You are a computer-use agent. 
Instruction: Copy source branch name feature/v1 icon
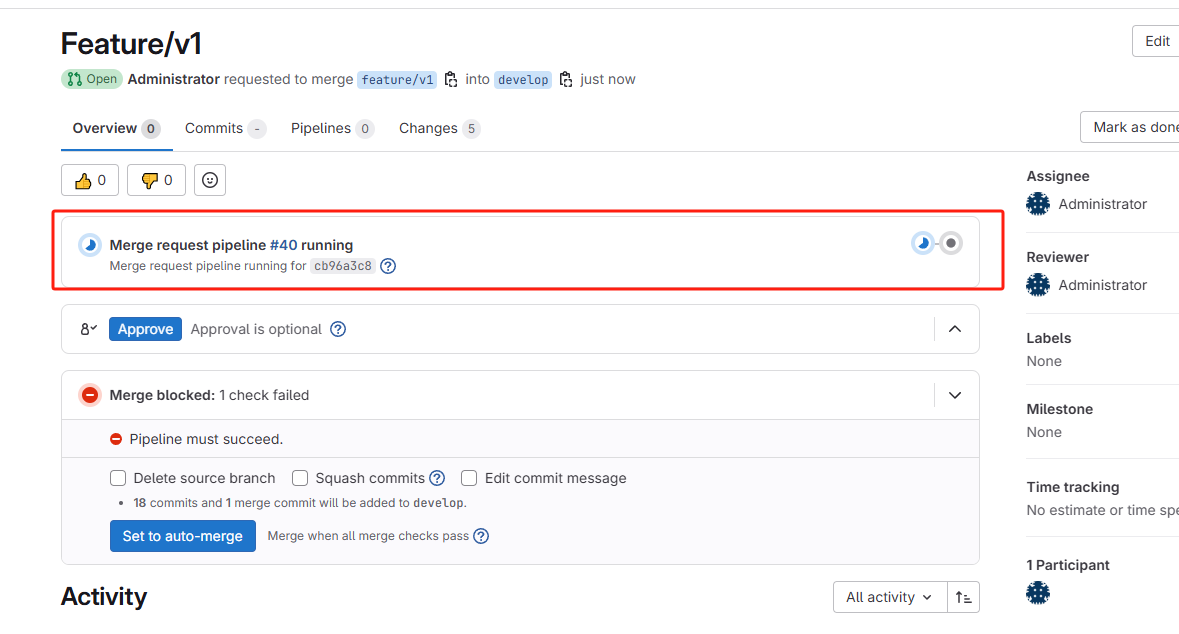pyautogui.click(x=450, y=80)
